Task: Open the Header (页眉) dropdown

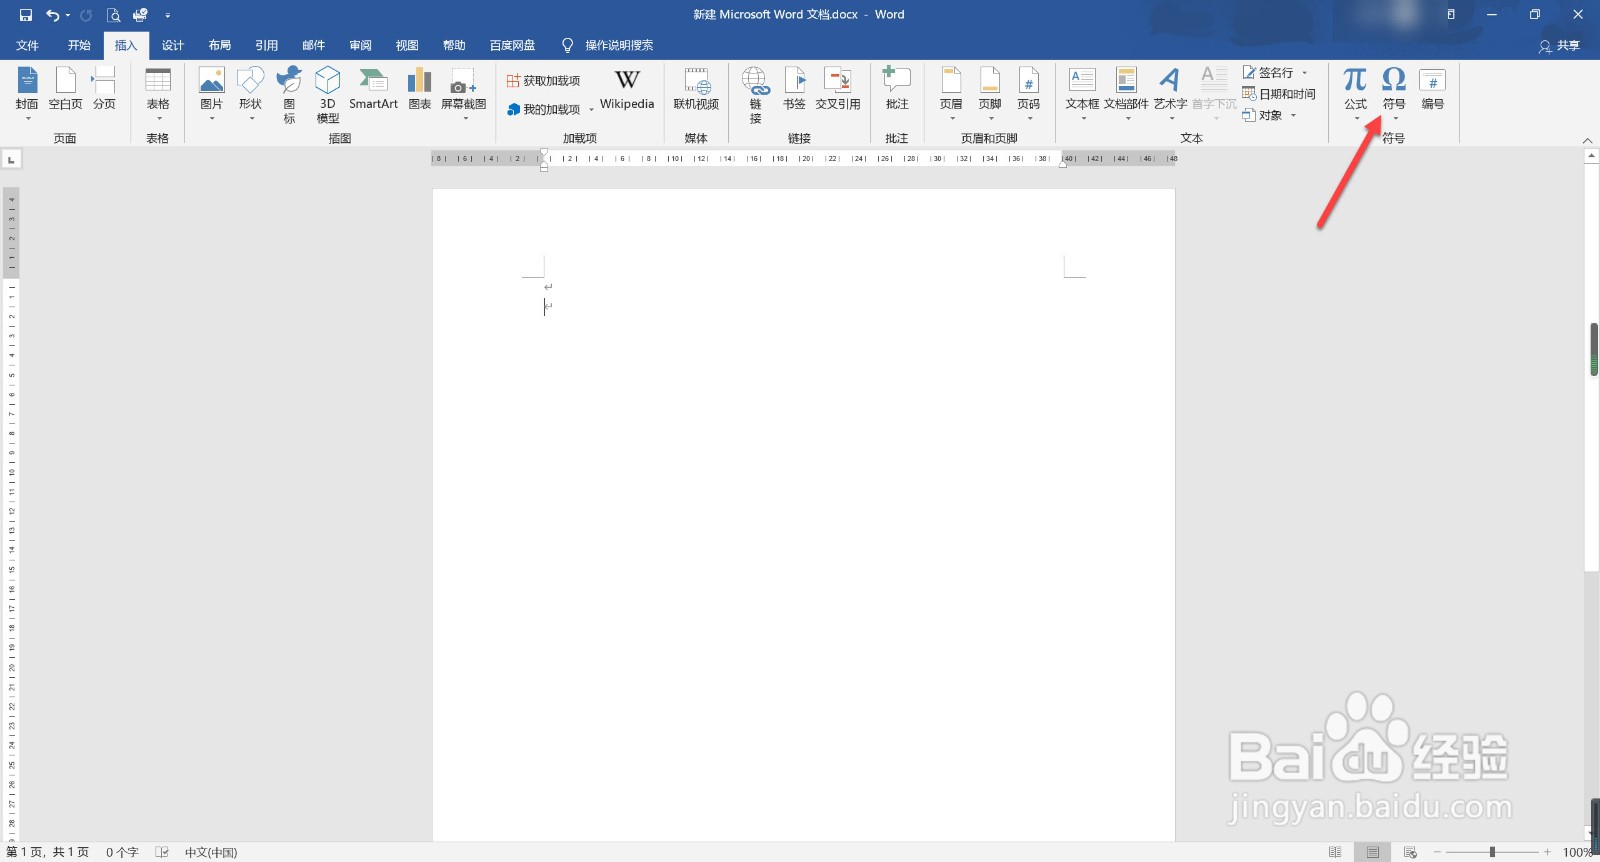Action: pos(951,94)
